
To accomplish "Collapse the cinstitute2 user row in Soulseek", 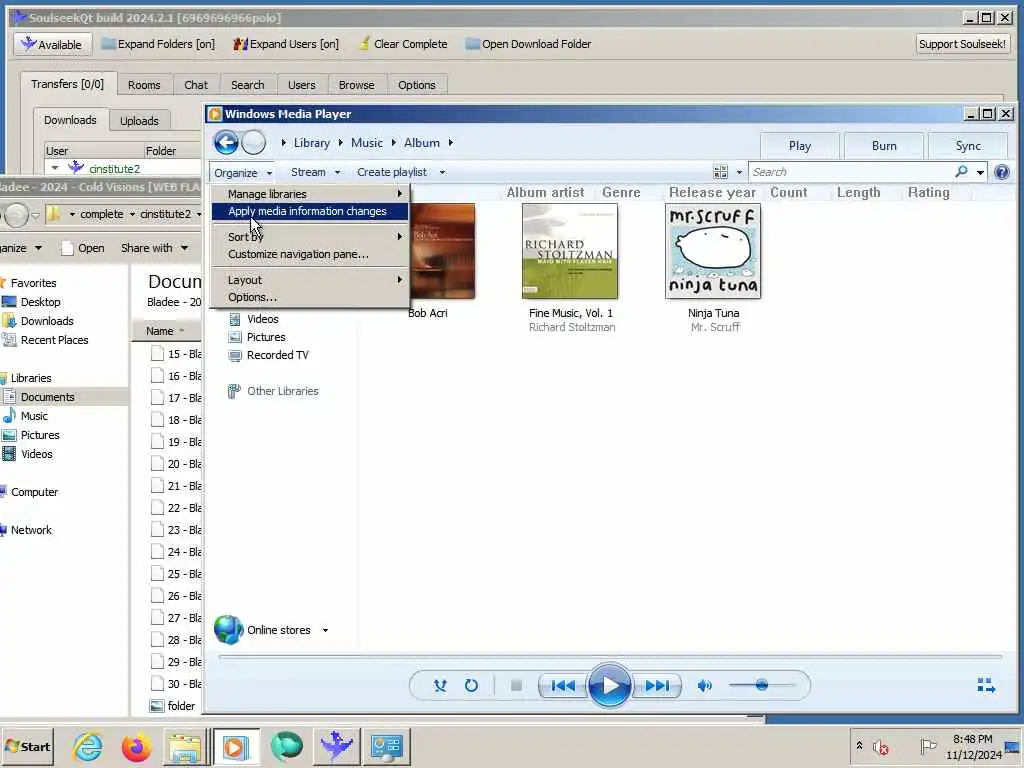I will point(55,168).
